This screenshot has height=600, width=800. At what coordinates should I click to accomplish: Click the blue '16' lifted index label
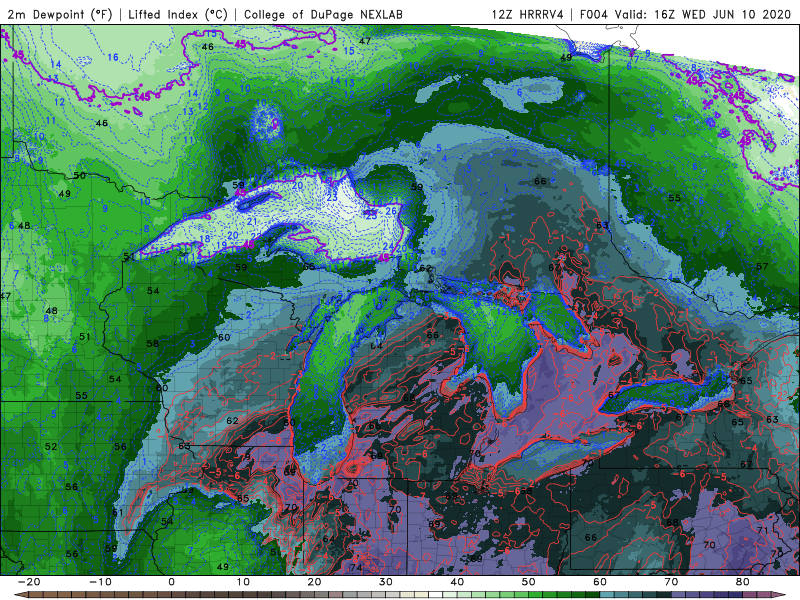coord(113,57)
